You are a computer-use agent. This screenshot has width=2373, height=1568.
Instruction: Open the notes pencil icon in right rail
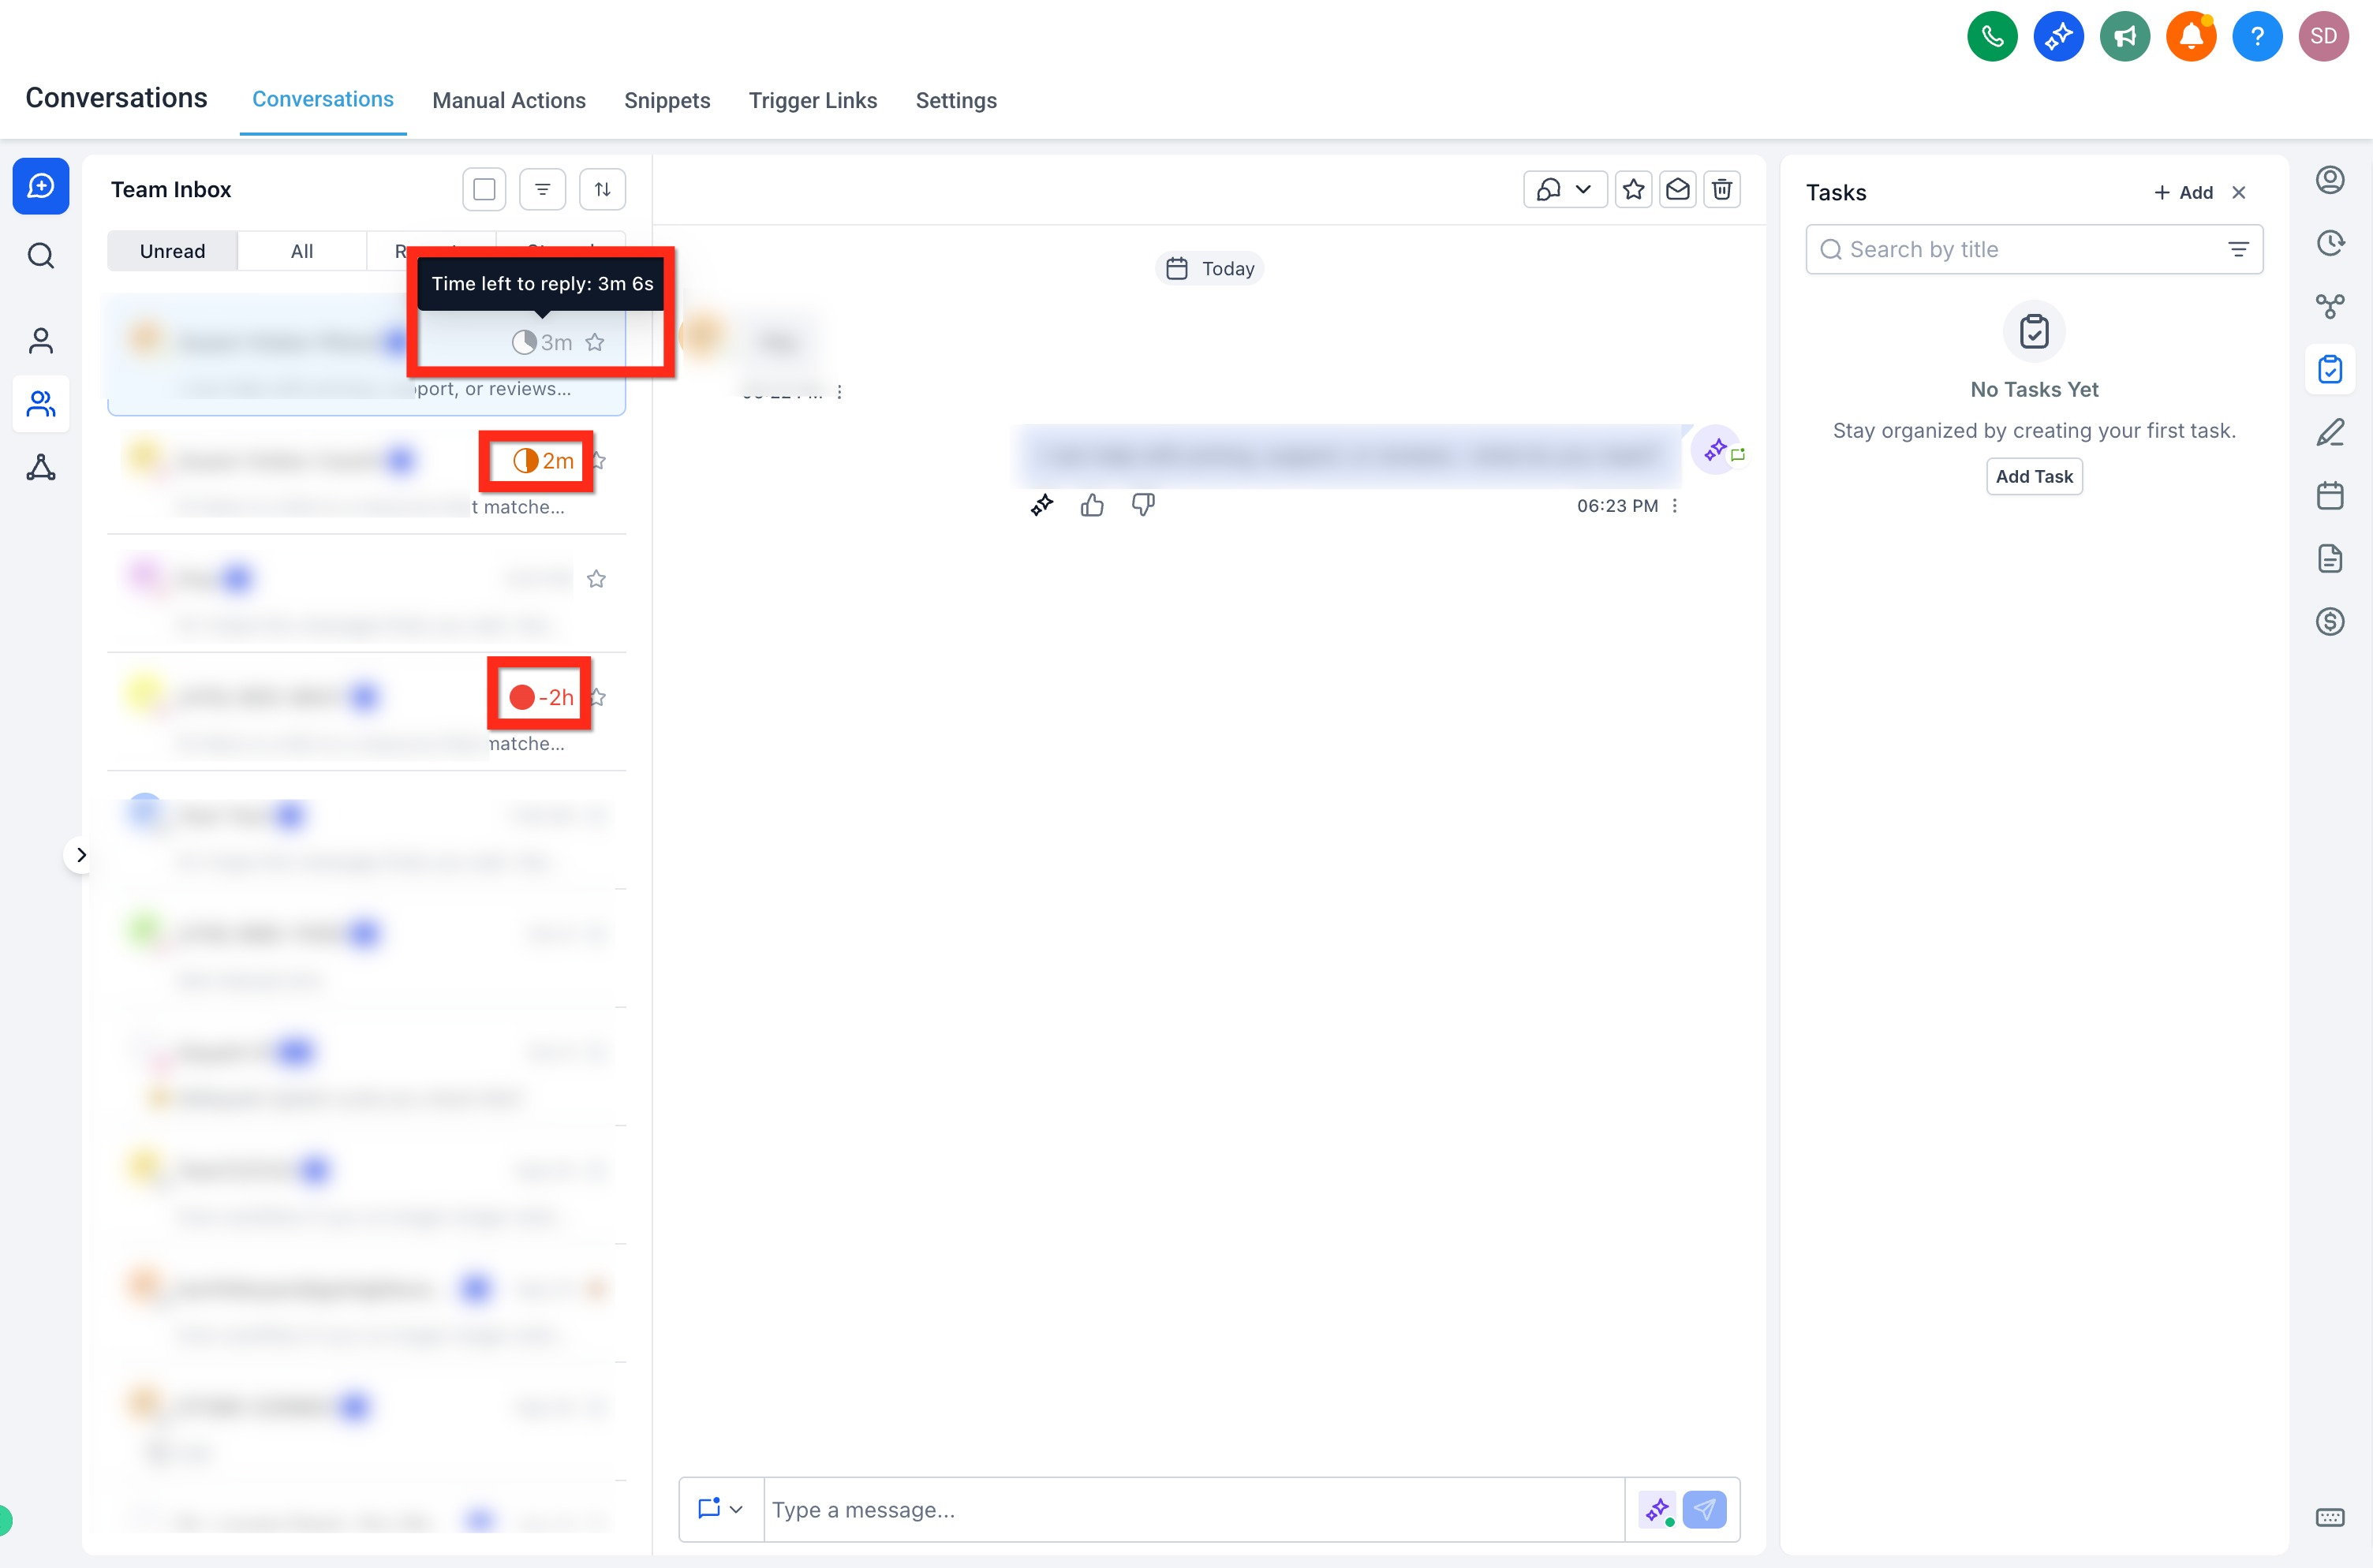coord(2330,433)
